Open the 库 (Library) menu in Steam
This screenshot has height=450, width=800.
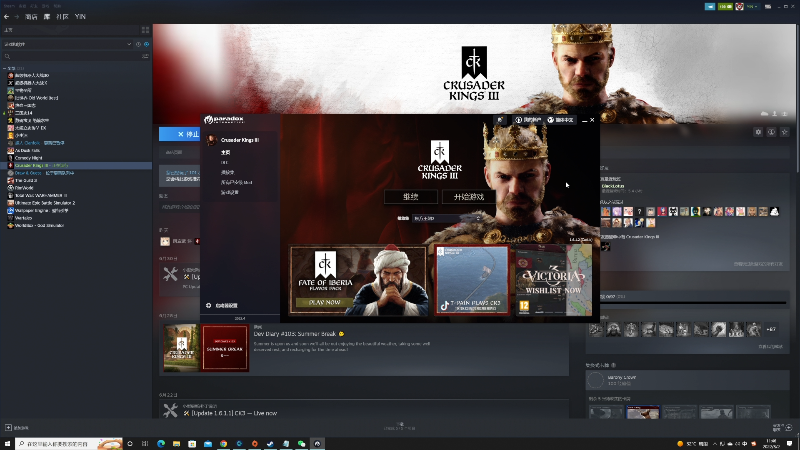(47, 17)
